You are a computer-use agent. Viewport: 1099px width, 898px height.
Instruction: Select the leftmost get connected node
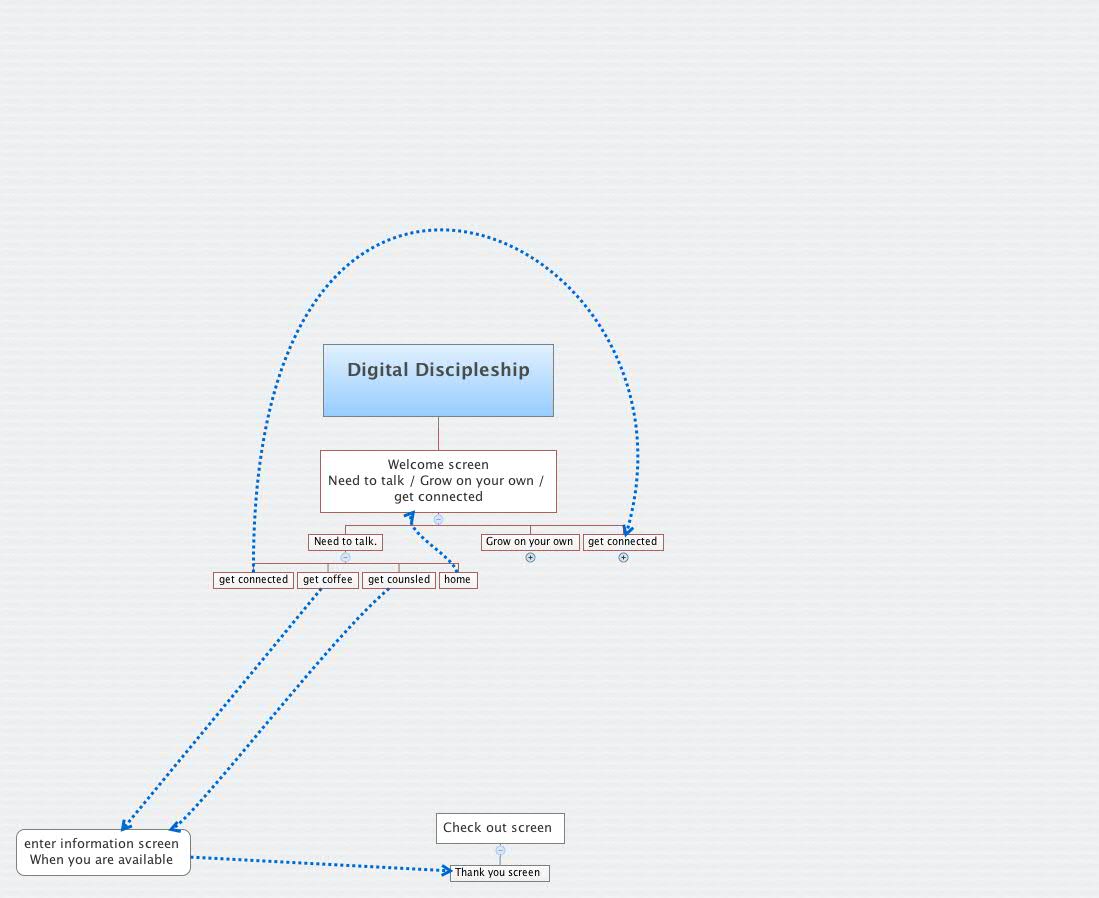(x=252, y=579)
